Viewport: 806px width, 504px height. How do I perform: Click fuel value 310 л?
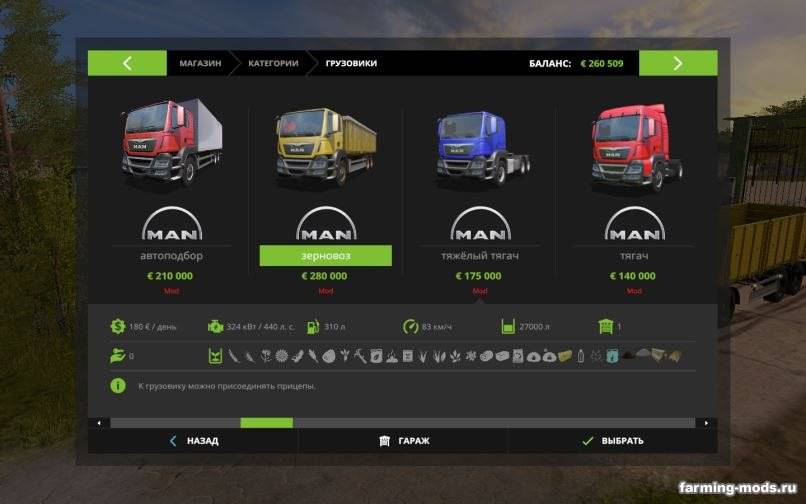point(335,327)
